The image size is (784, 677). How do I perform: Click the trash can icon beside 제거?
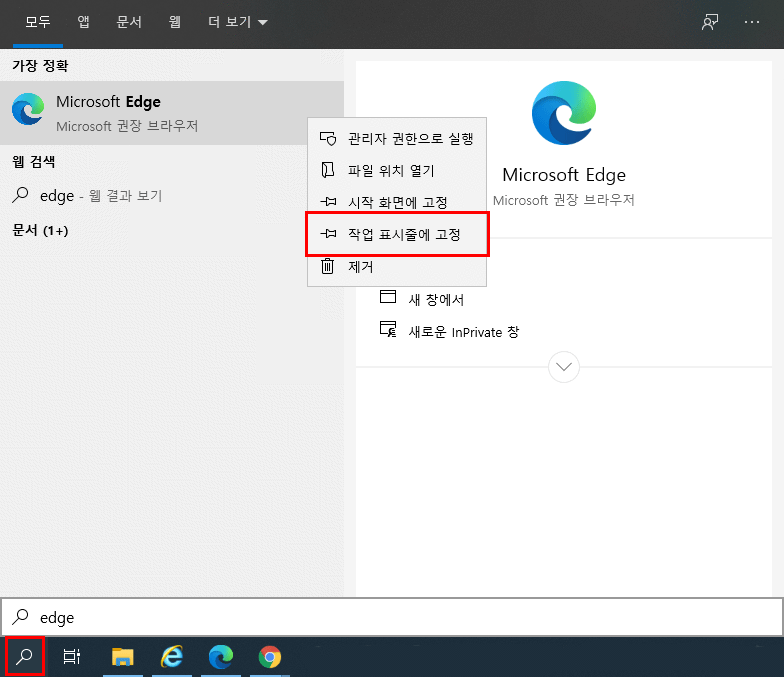pos(328,266)
